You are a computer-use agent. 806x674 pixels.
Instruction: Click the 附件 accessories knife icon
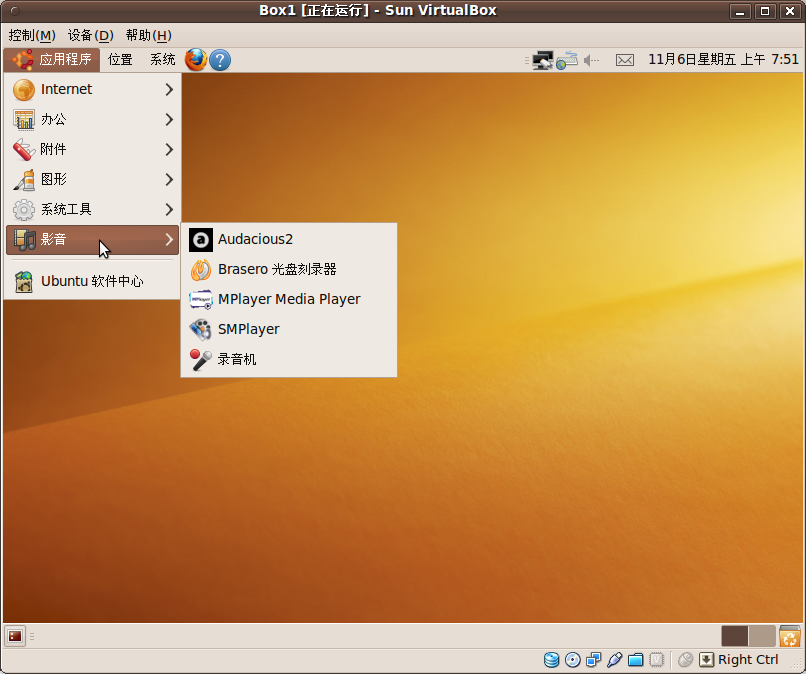[24, 150]
